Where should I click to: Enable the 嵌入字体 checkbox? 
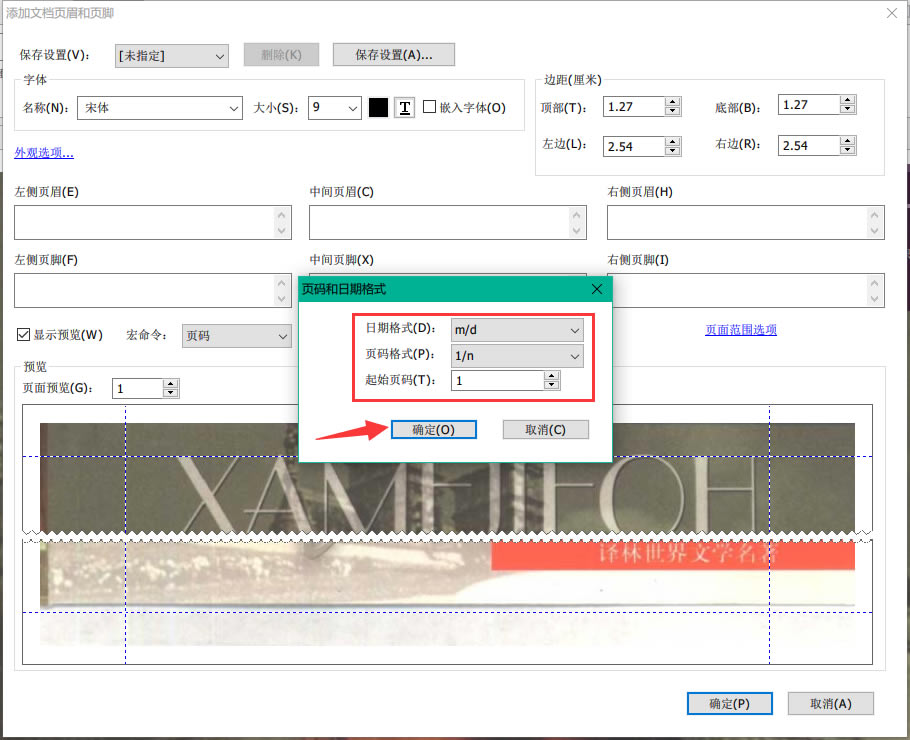429,107
